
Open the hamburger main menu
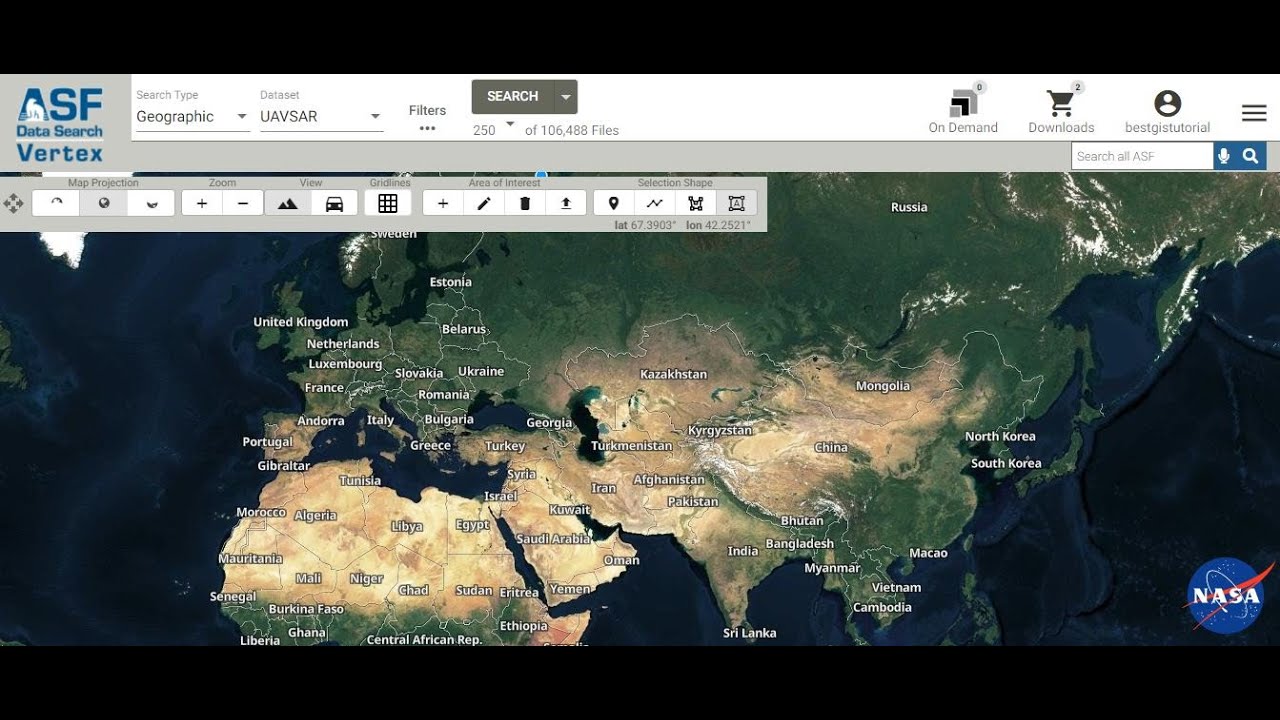(x=1254, y=113)
